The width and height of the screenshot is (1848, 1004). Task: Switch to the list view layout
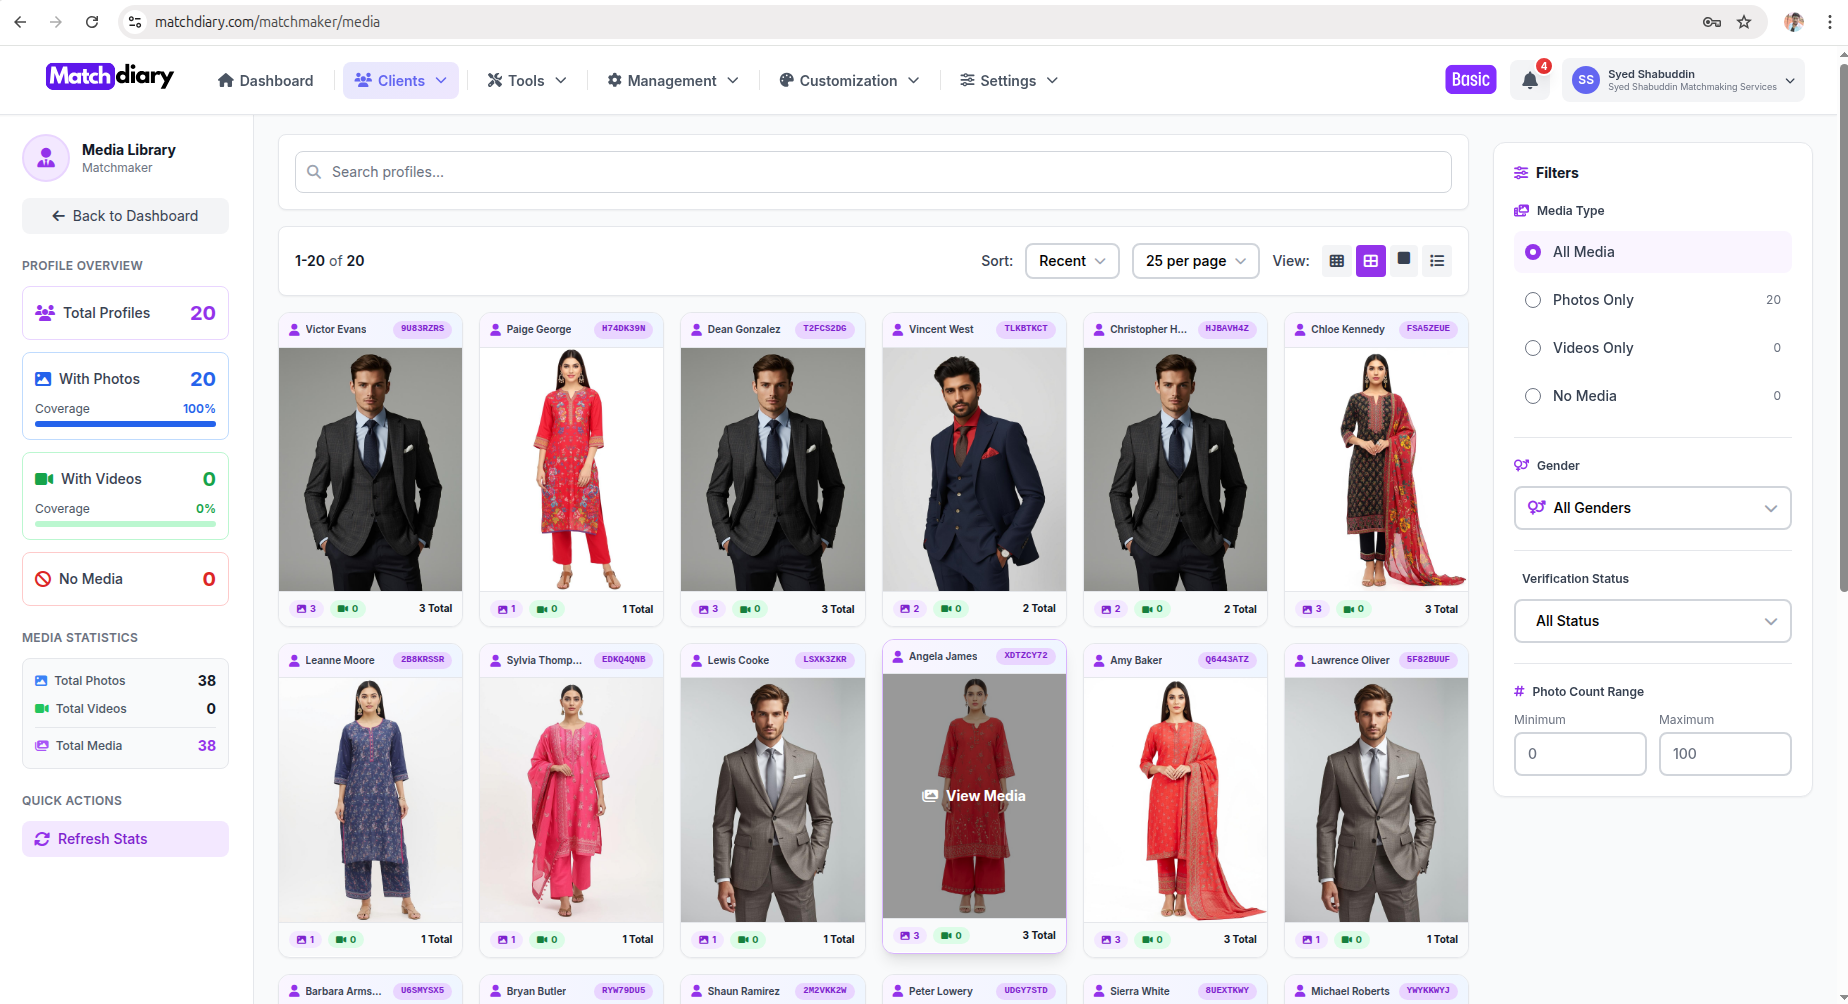[1437, 261]
